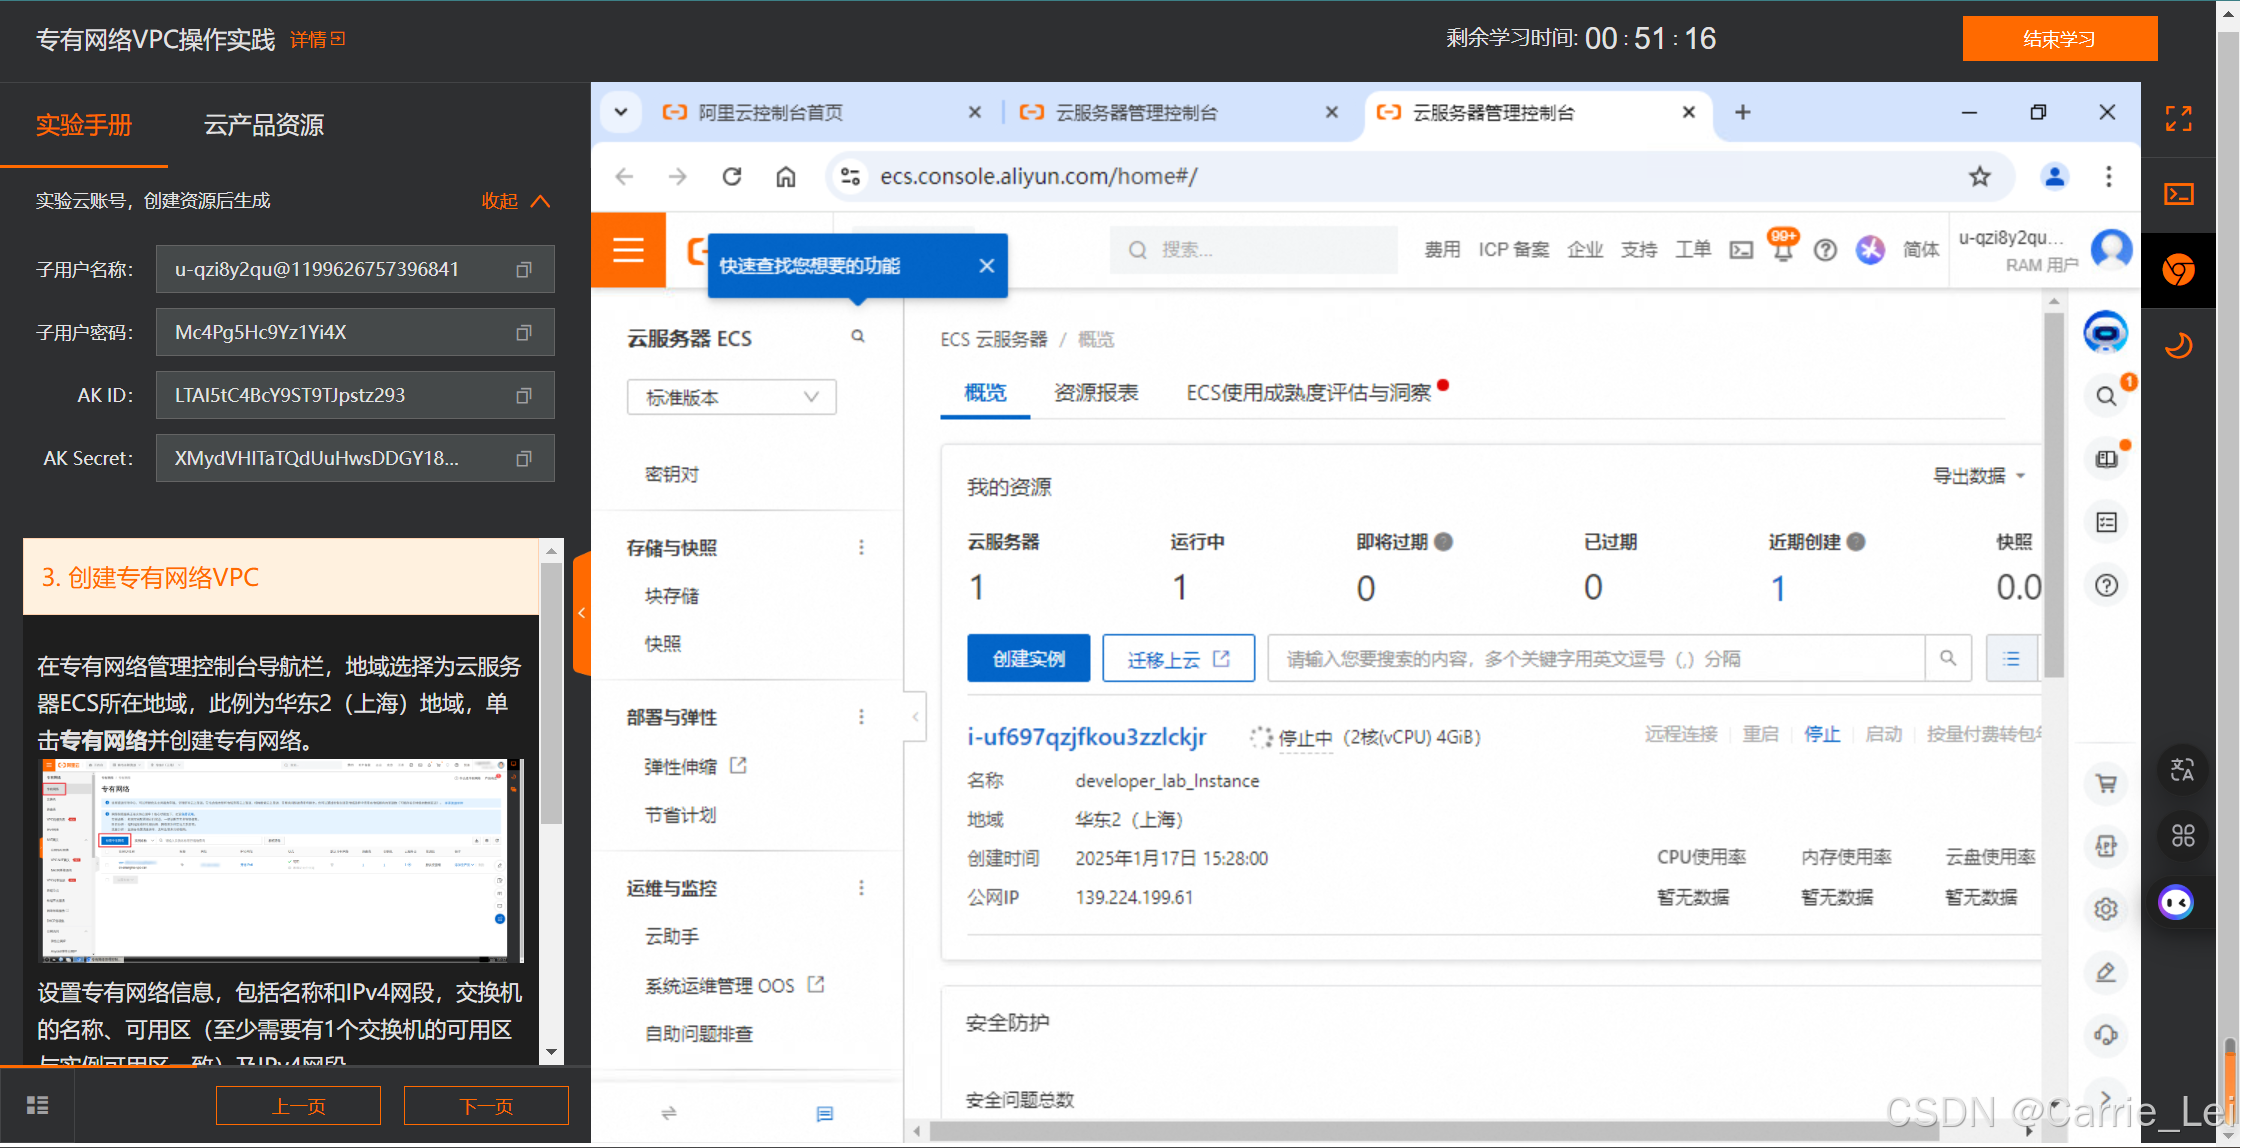Select the Chrome browser icon in right sidebar
This screenshot has height=1148, width=2241.
(x=2178, y=270)
